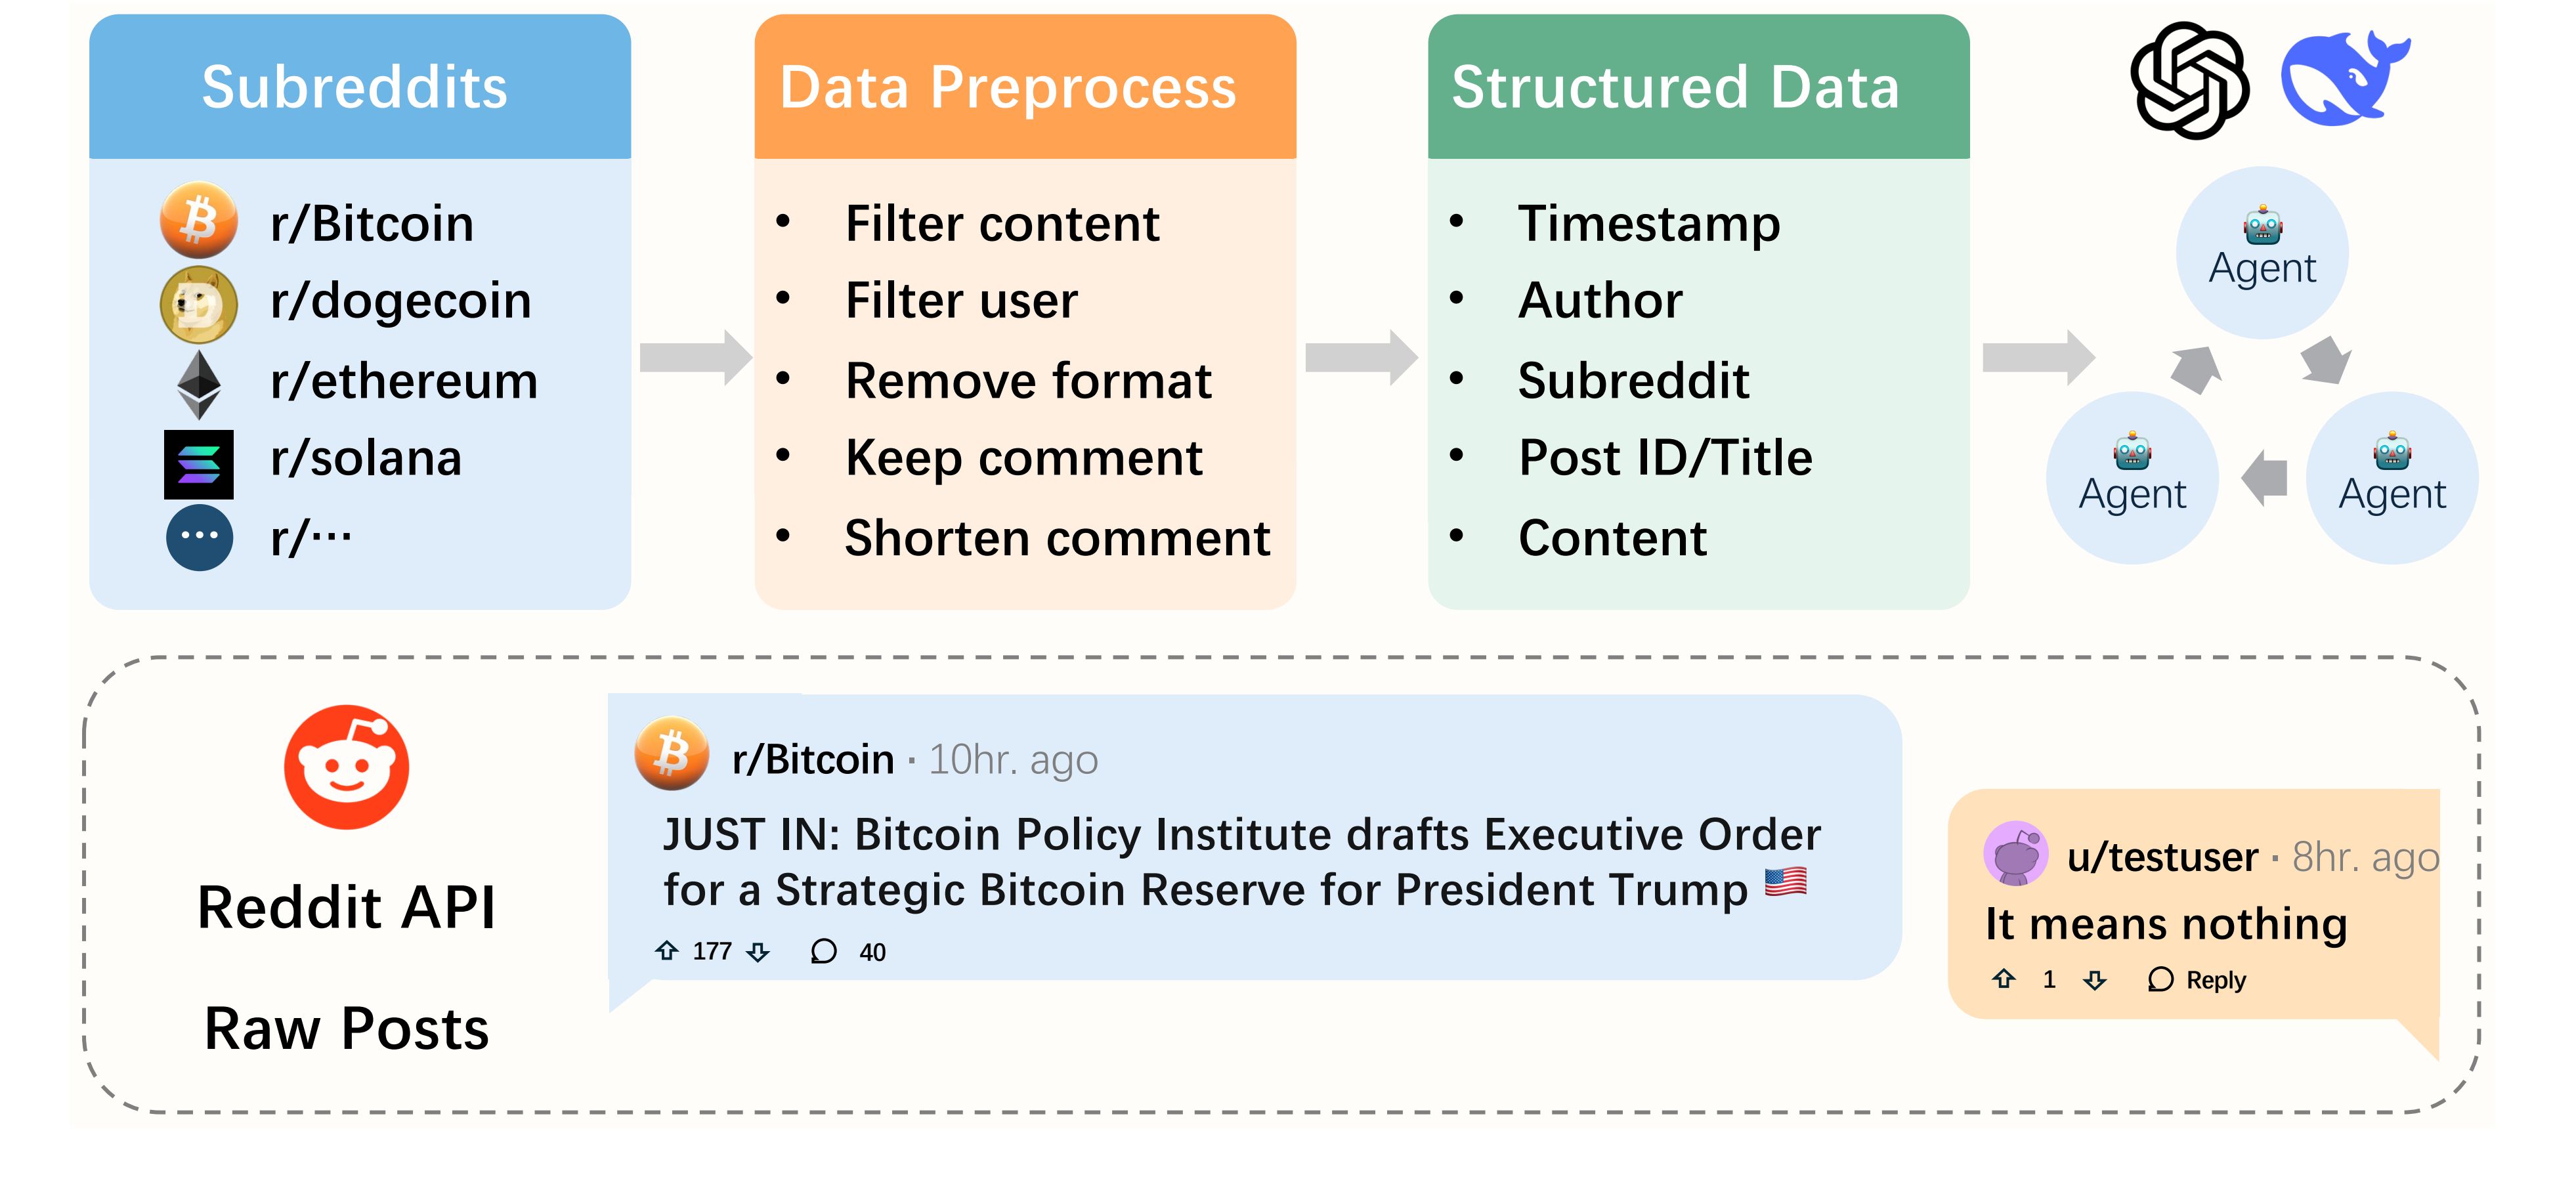
Task: Open r/Bitcoin link in post header
Action: (813, 759)
